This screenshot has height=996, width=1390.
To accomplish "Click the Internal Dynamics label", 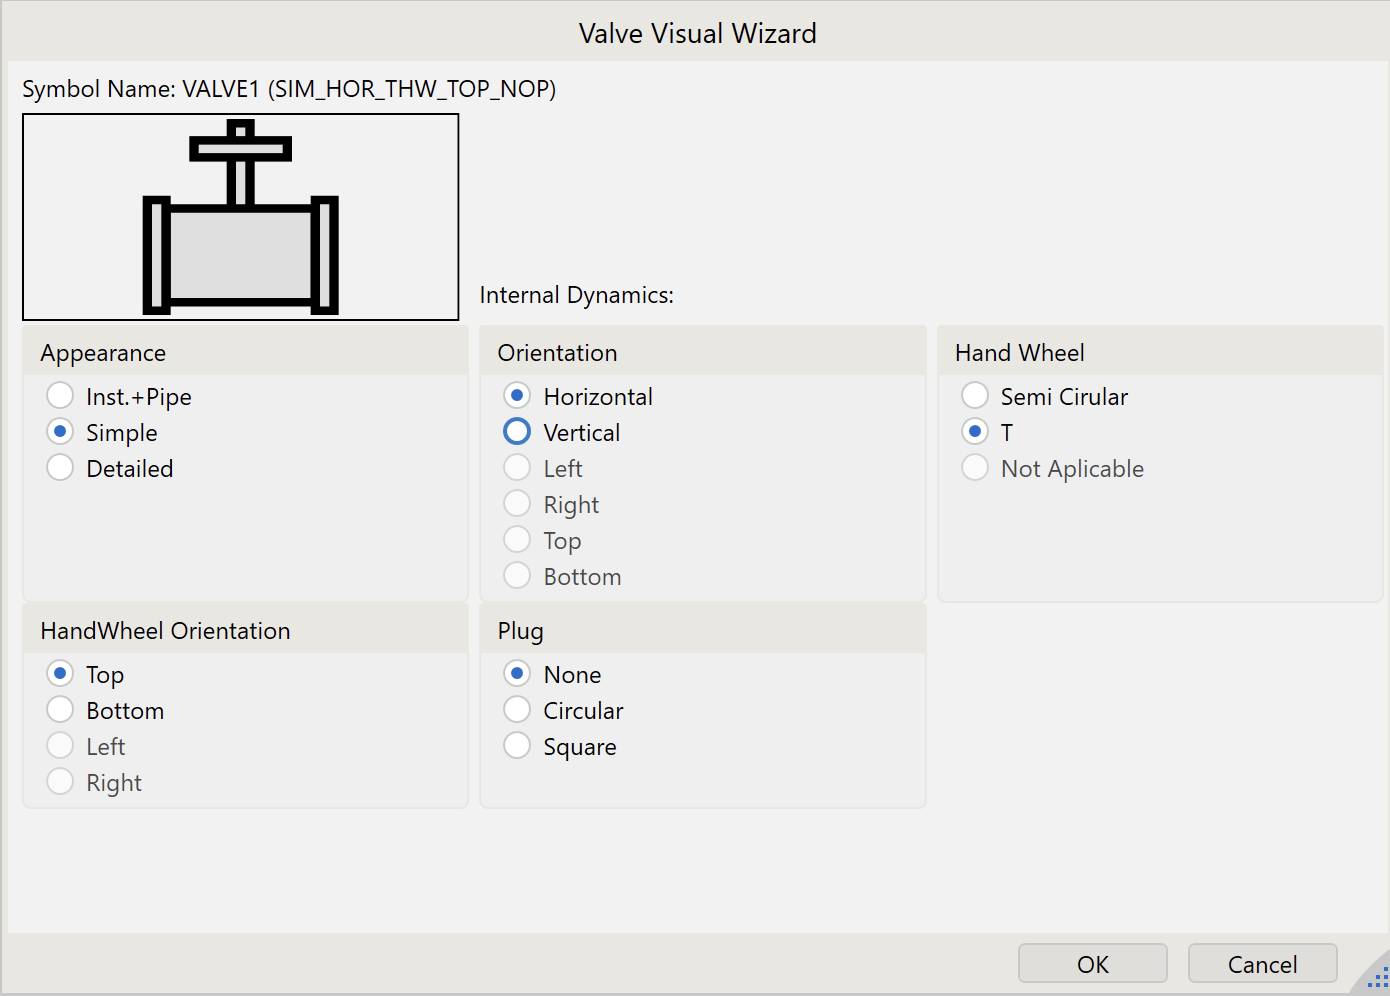I will coord(577,295).
